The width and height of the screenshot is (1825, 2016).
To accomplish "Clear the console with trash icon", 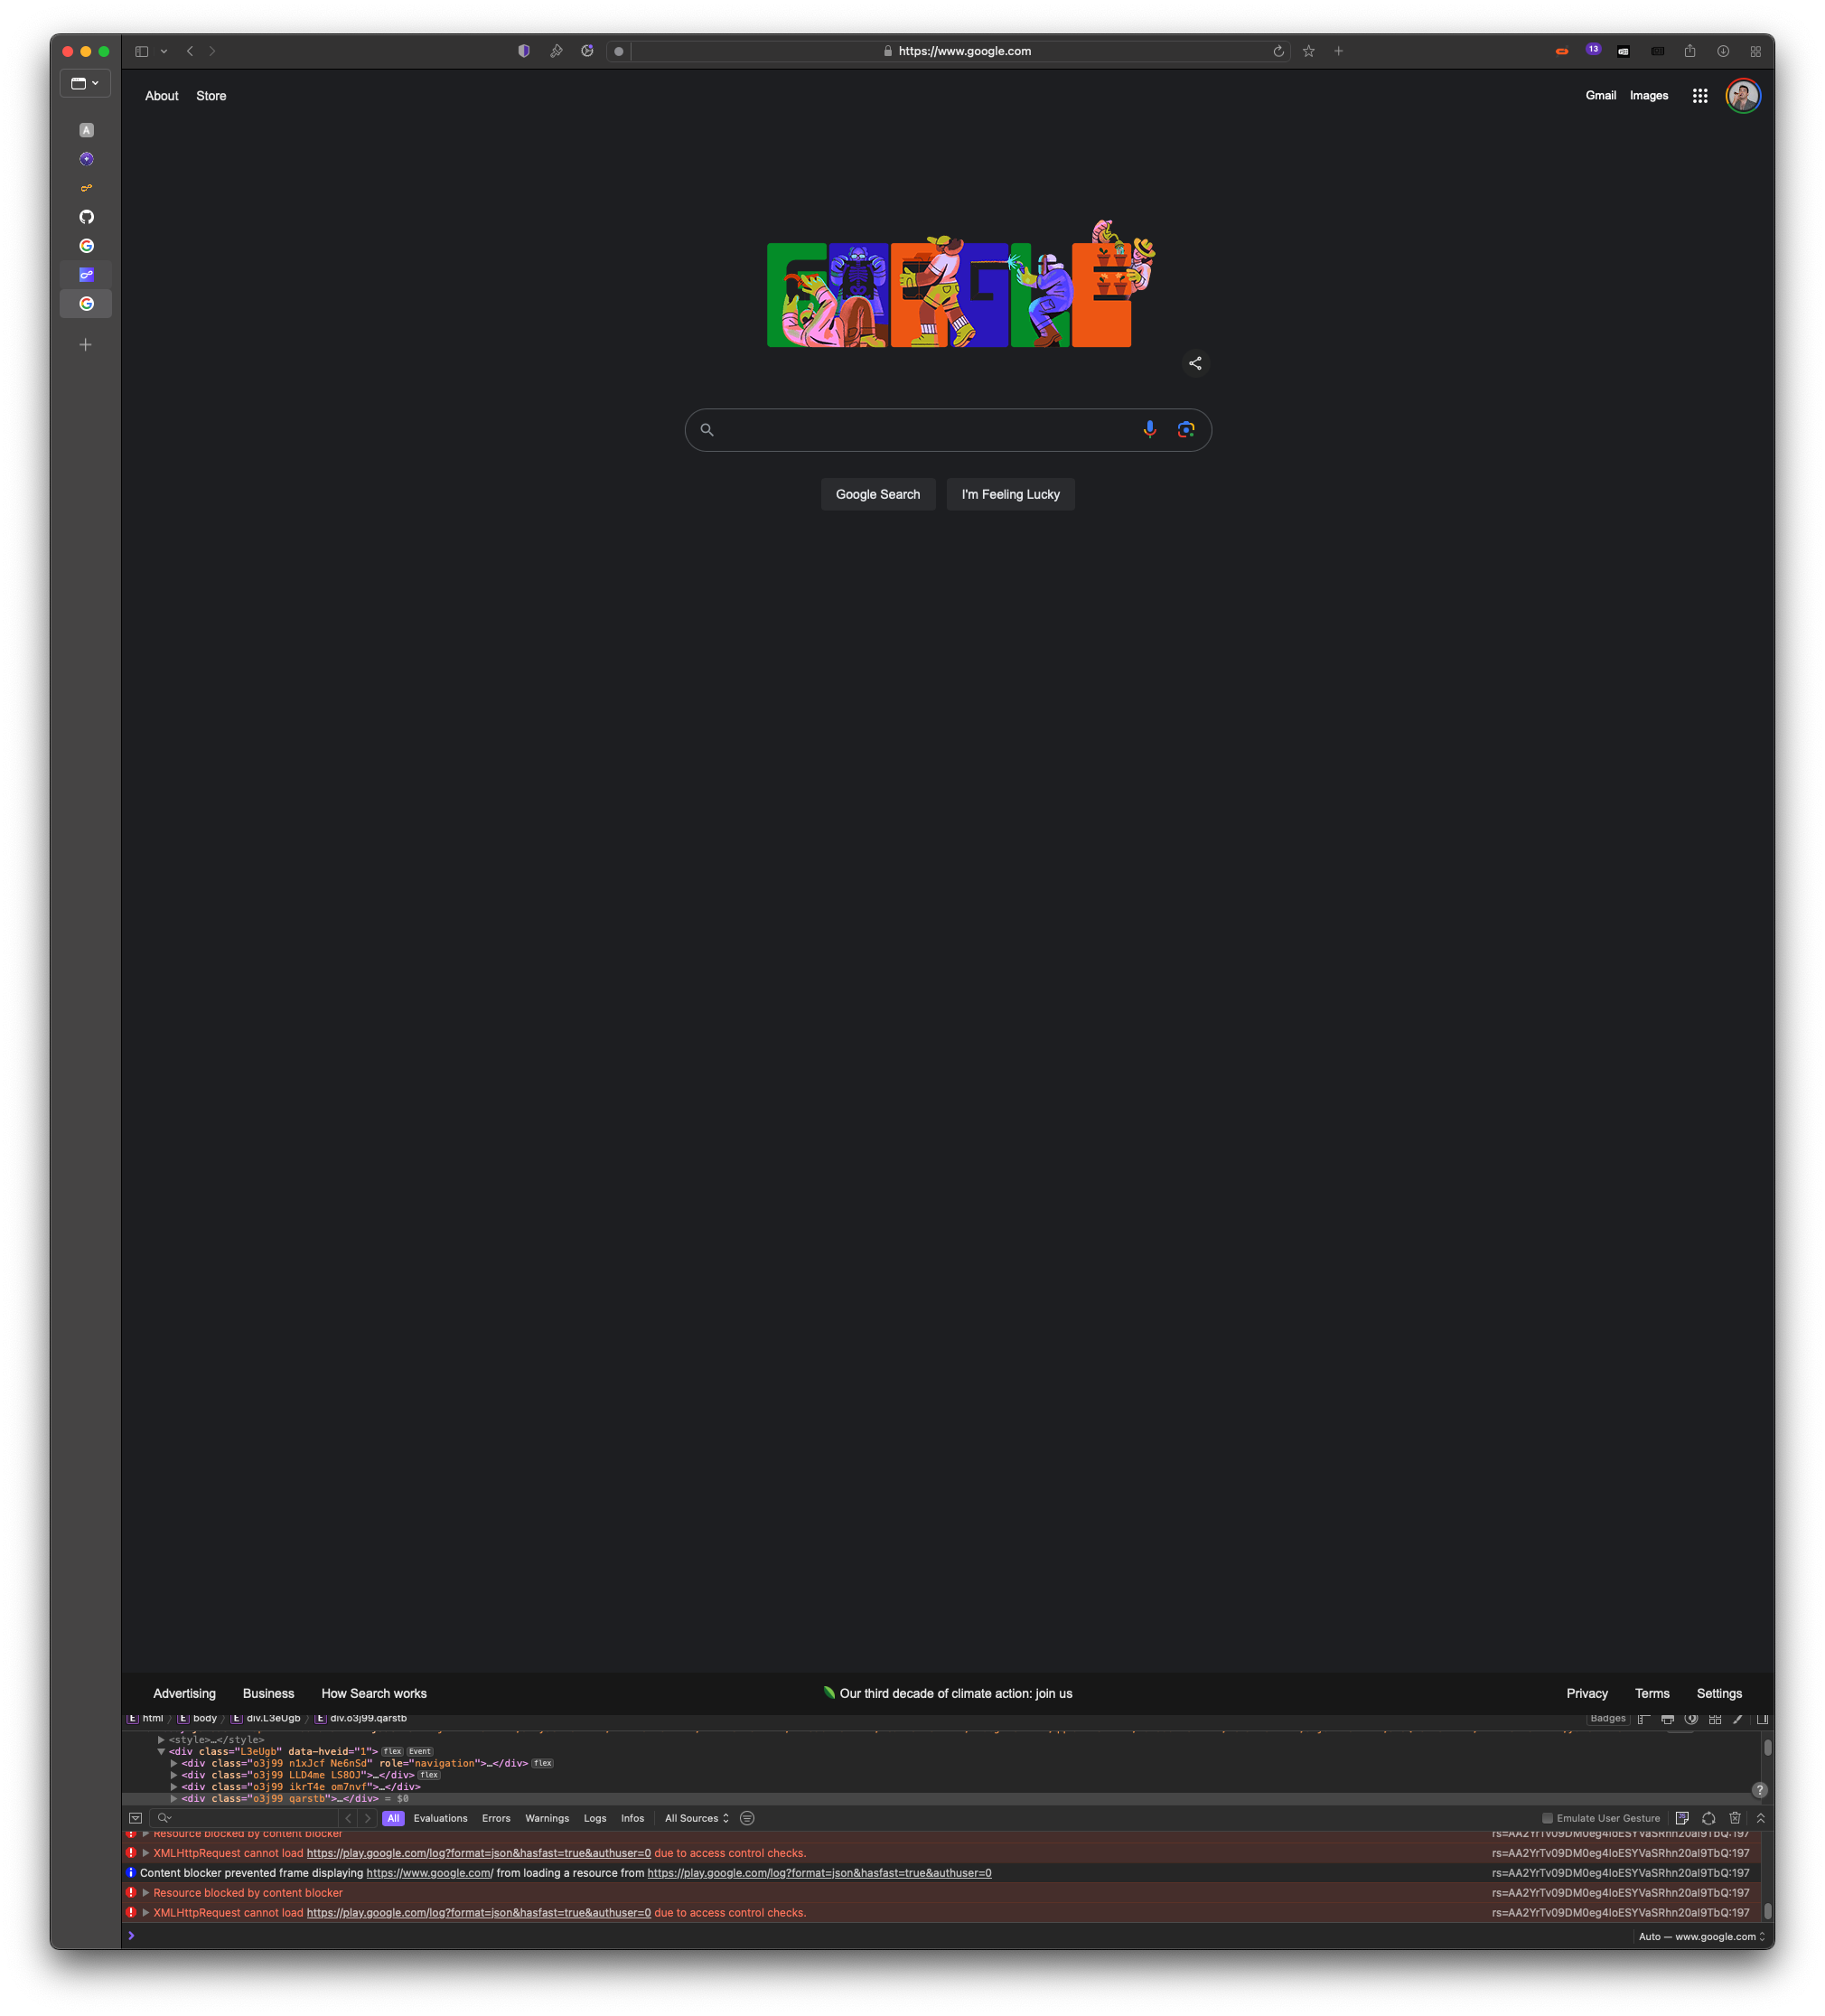I will (x=1735, y=1818).
